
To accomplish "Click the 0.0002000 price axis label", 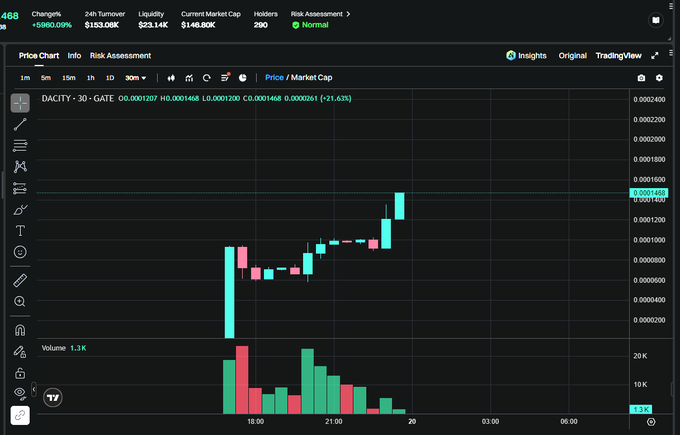I will [649, 139].
